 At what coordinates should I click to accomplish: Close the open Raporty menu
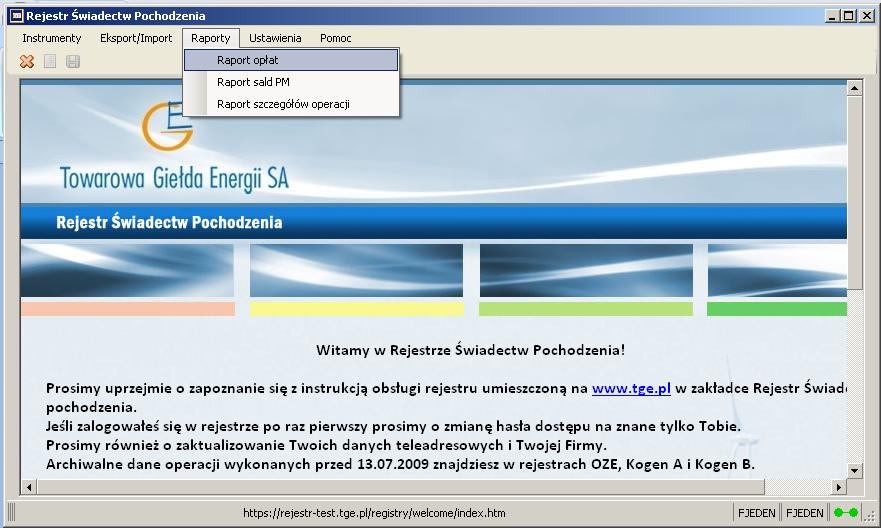click(211, 38)
